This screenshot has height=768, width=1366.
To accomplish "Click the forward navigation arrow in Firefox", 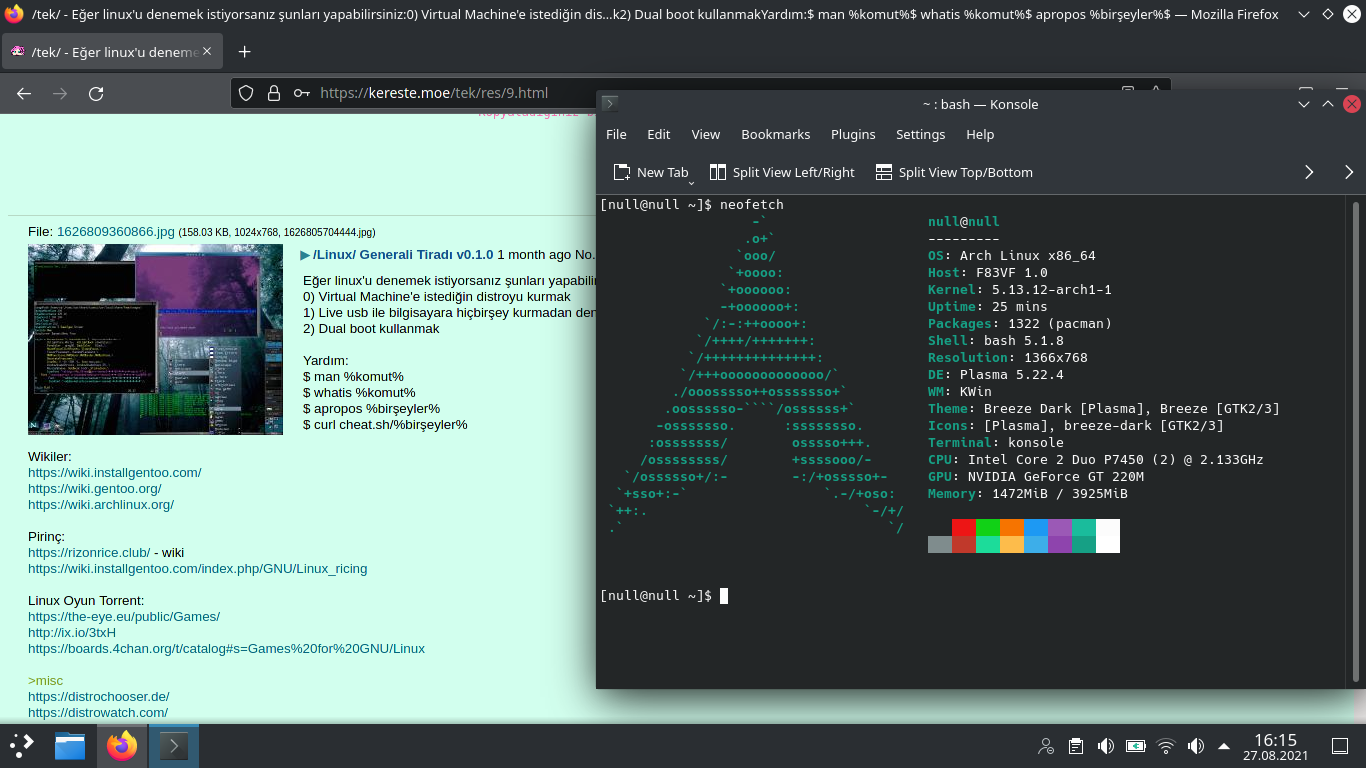I will pos(60,93).
